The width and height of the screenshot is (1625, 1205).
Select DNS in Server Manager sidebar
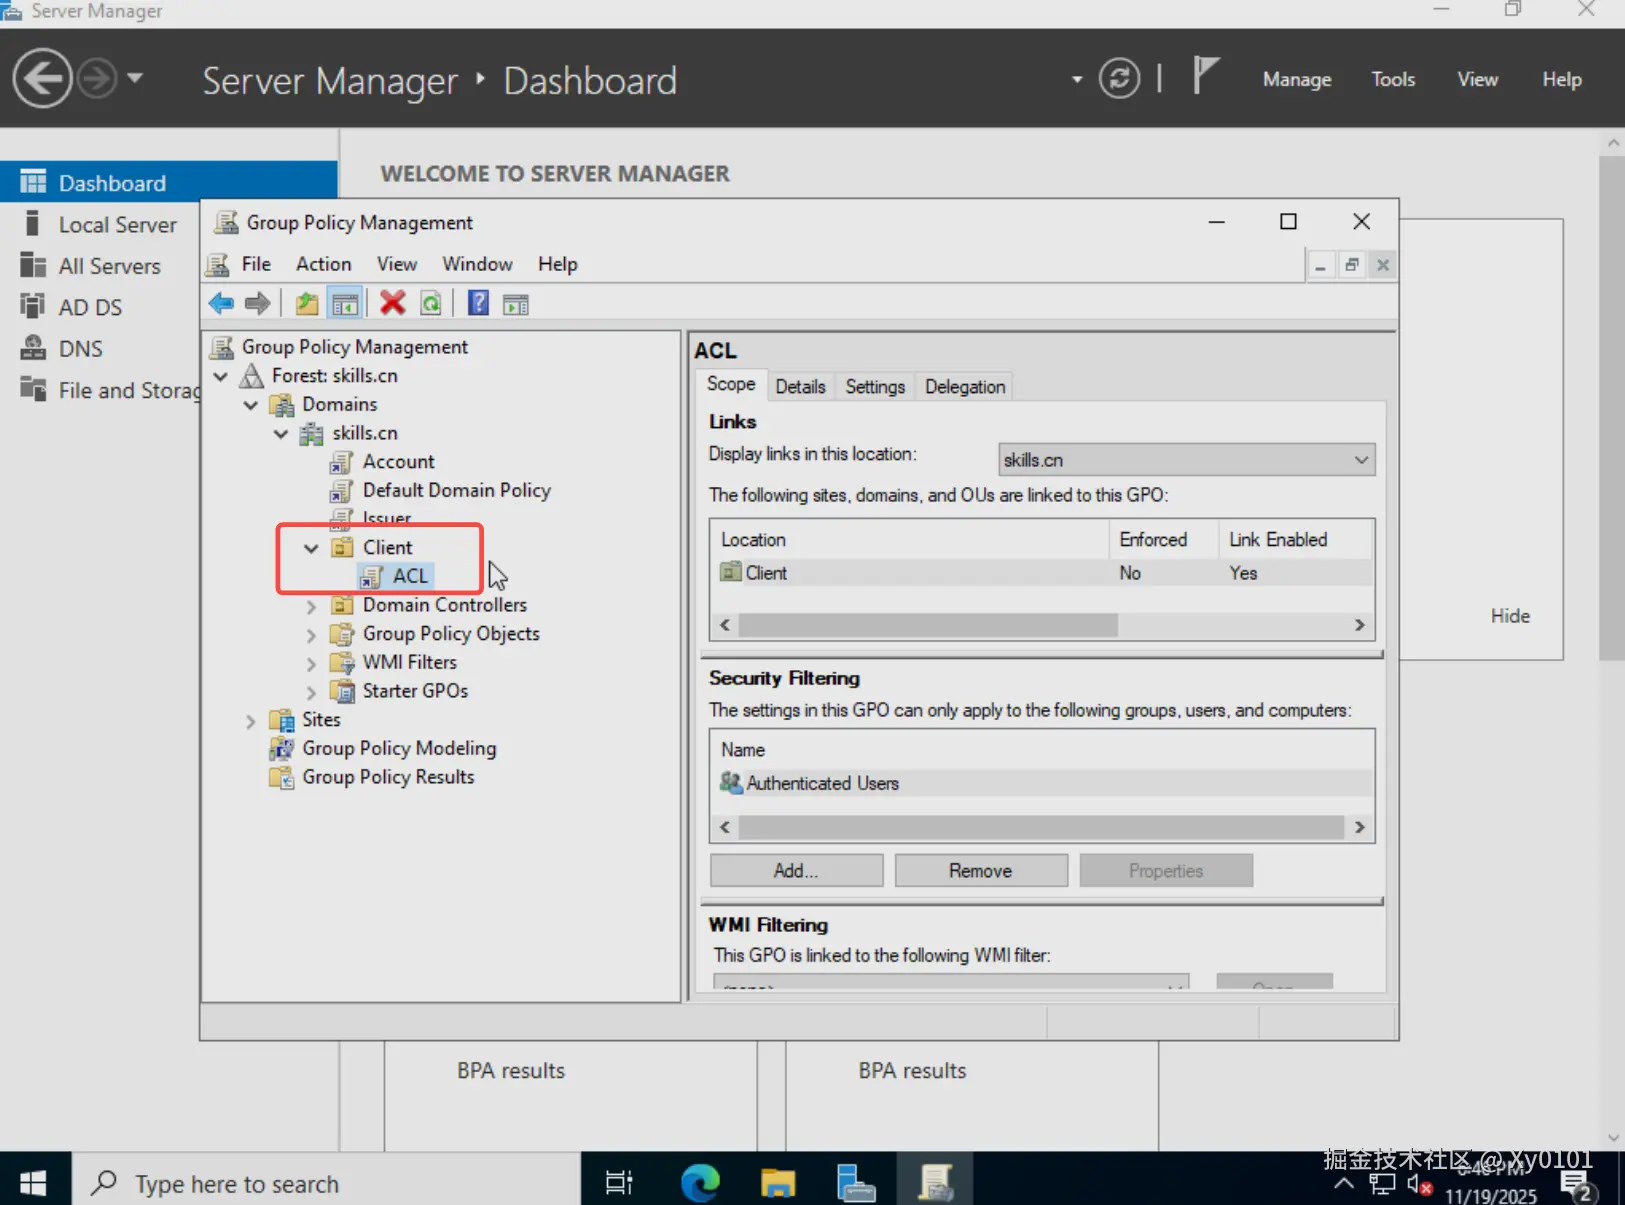click(x=80, y=348)
